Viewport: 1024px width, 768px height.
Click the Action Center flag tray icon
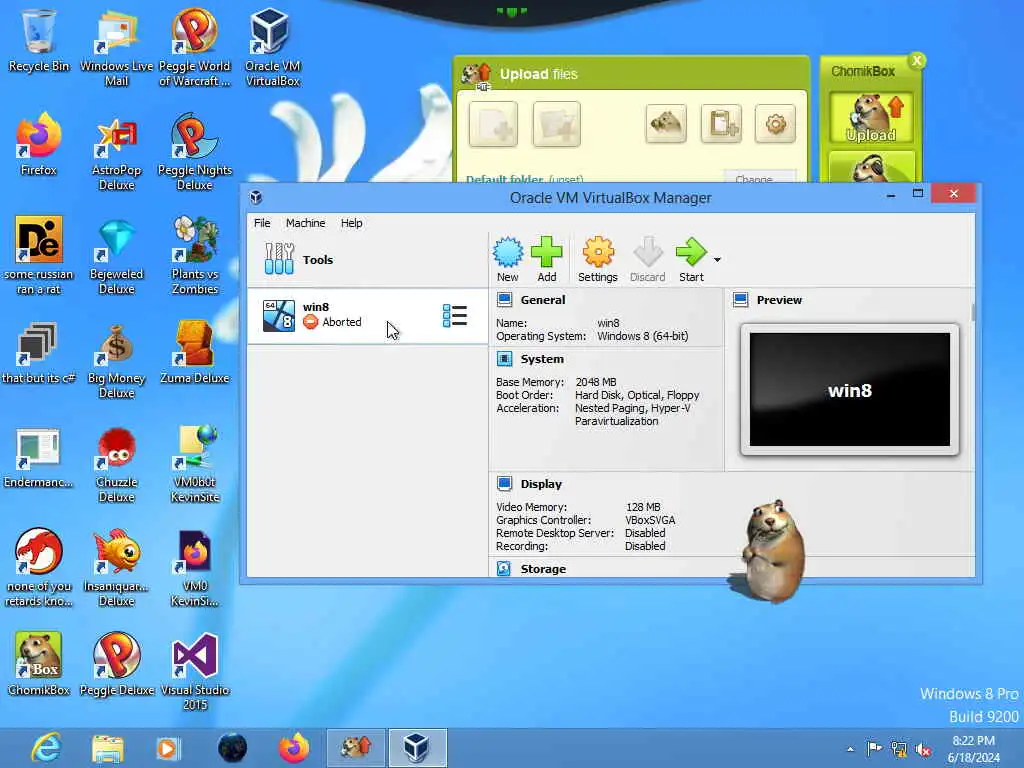[874, 748]
